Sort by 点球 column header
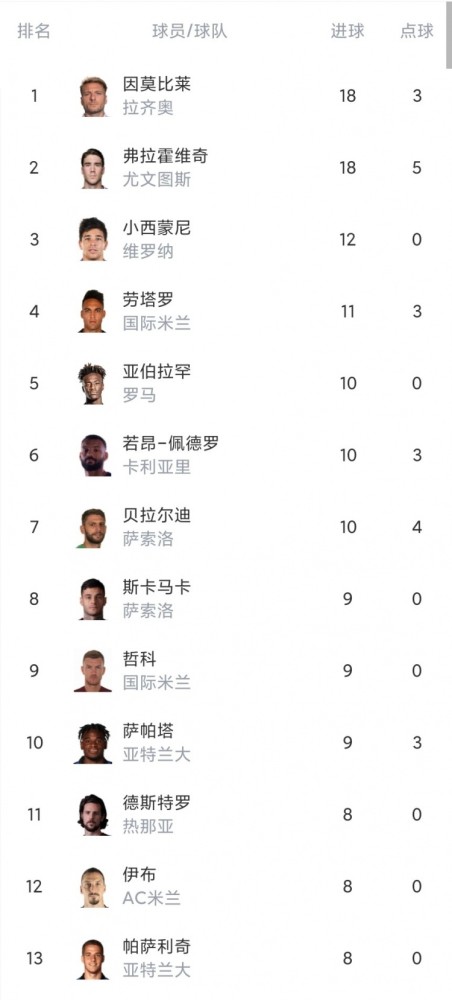This screenshot has width=452, height=1000. [417, 31]
